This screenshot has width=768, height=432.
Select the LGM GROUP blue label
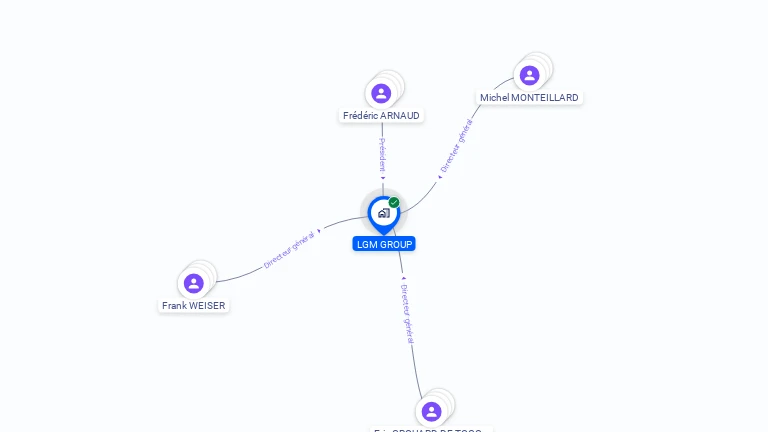click(384, 244)
